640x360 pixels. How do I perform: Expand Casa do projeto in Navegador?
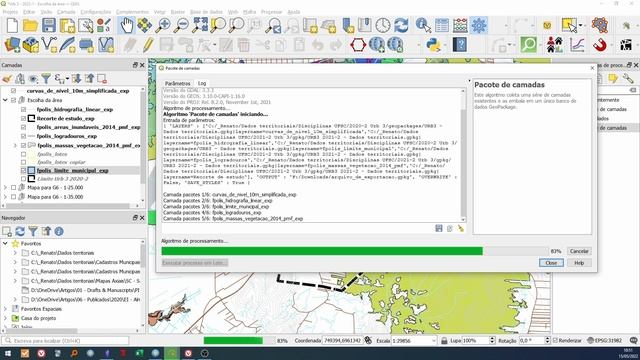pyautogui.click(x=5, y=318)
